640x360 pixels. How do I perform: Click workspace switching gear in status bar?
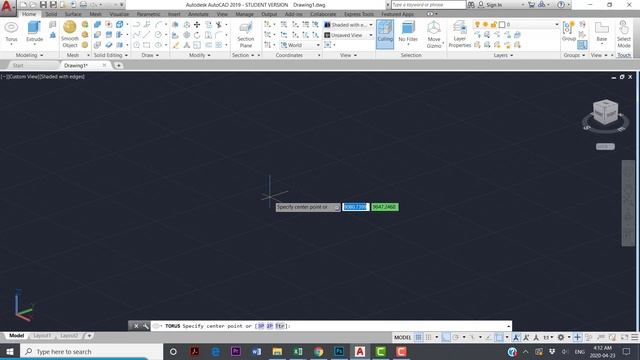(561, 337)
